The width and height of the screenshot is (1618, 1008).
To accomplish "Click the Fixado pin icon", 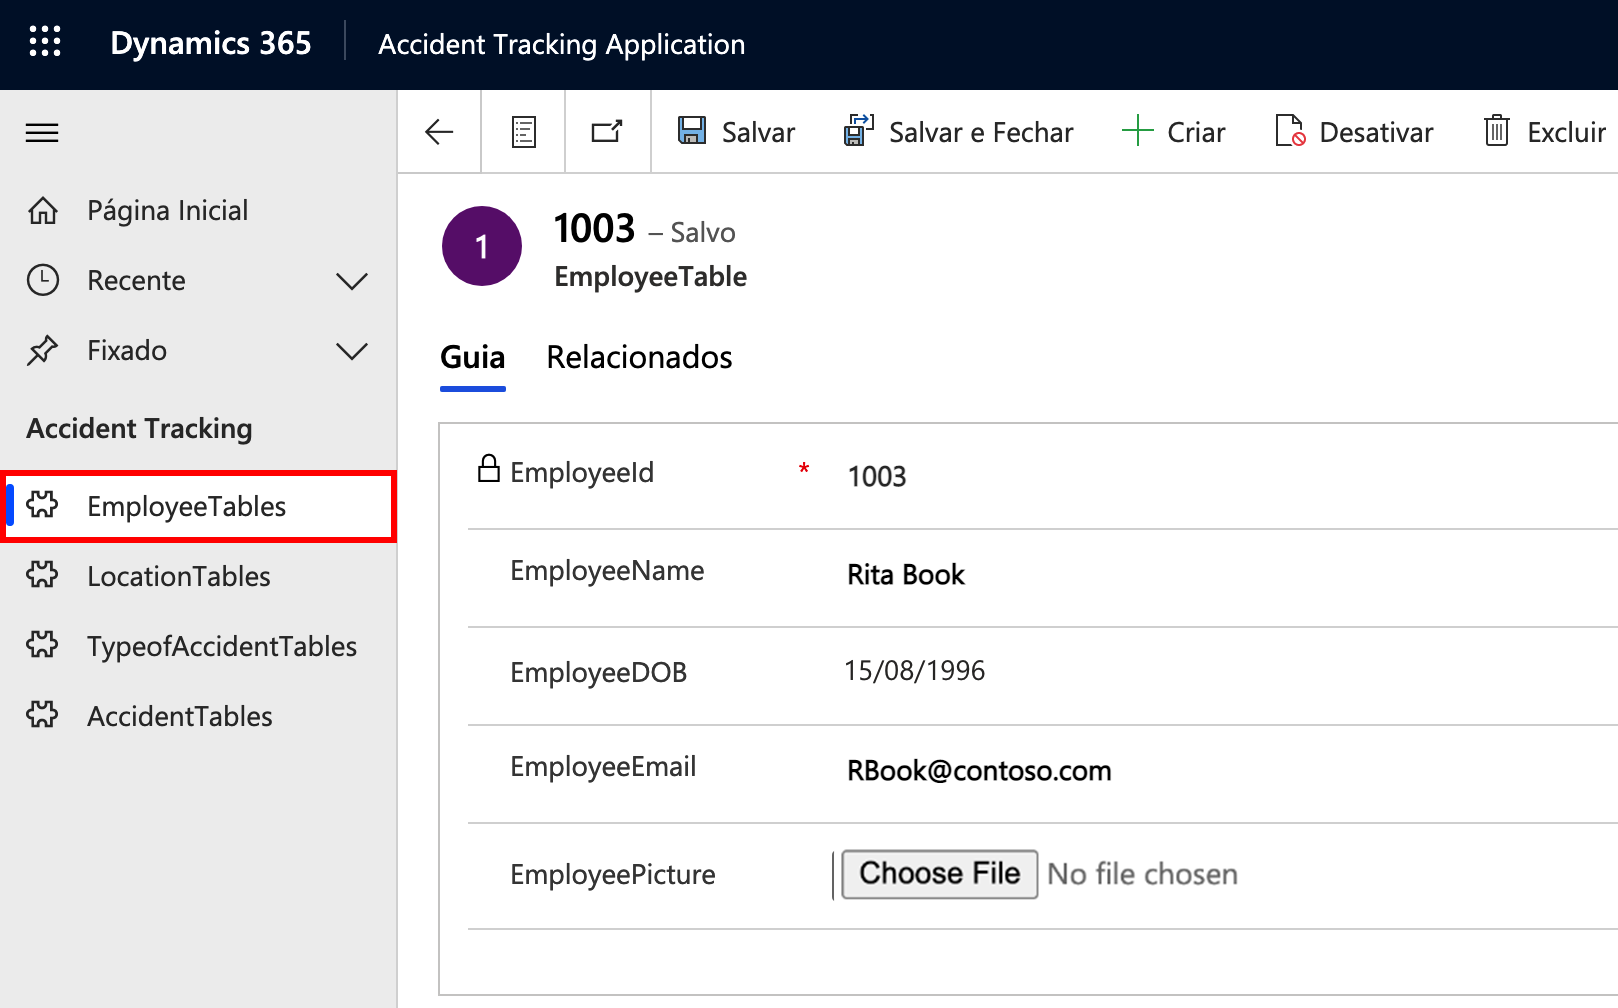I will coord(43,350).
